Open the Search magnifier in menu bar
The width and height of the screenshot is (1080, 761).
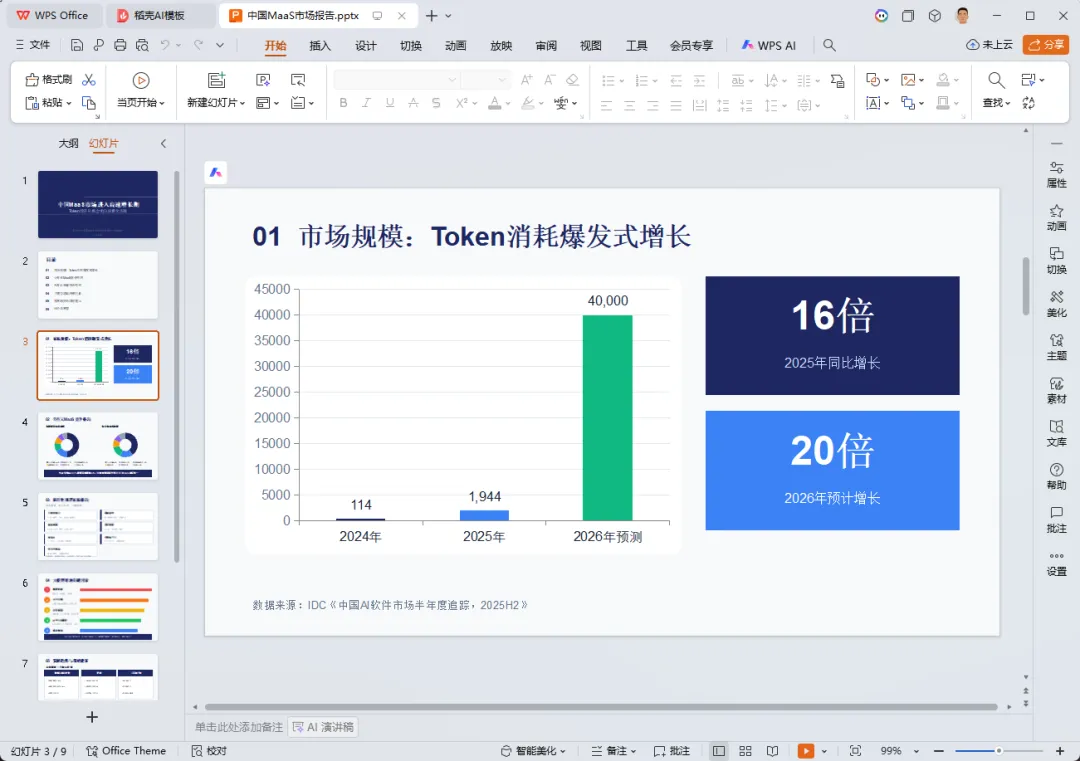pyautogui.click(x=829, y=45)
